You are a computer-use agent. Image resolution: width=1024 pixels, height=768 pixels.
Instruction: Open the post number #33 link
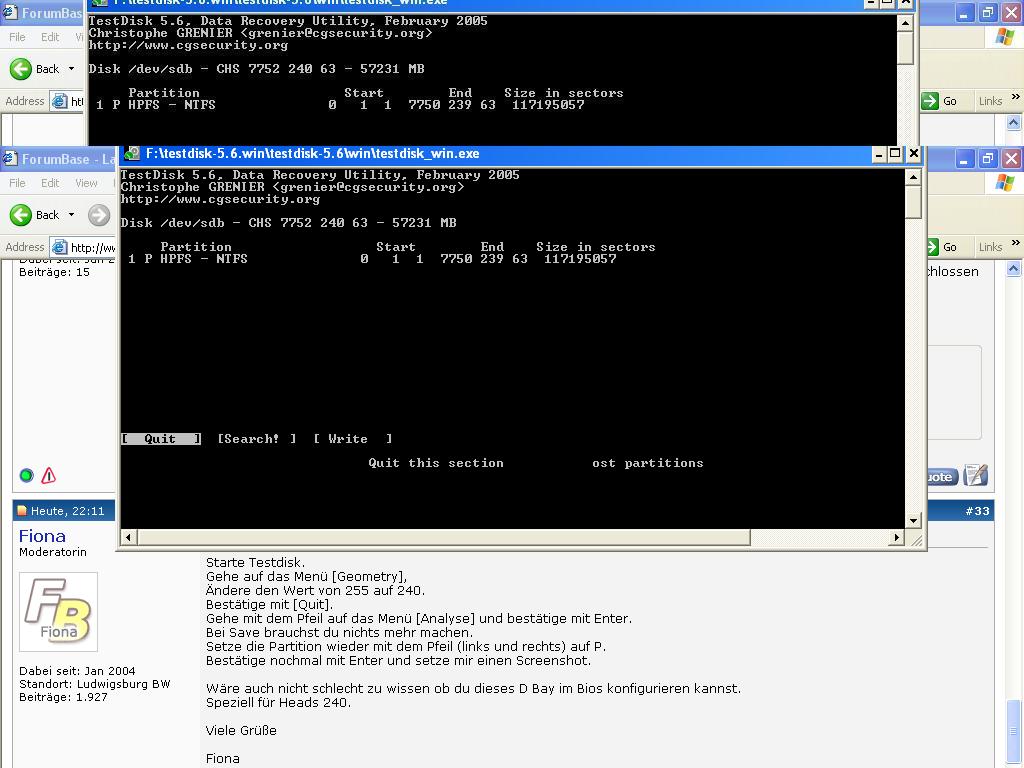[x=977, y=511]
